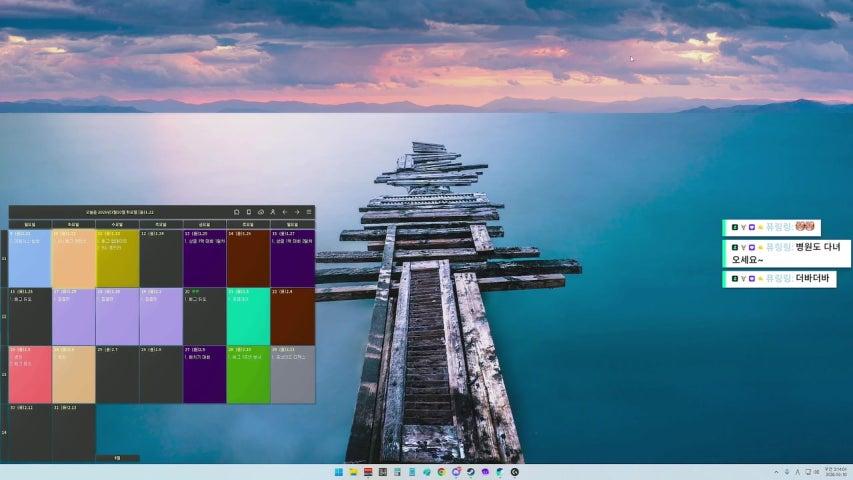Click the user account icon in calendar toolbar

pyautogui.click(x=272, y=212)
